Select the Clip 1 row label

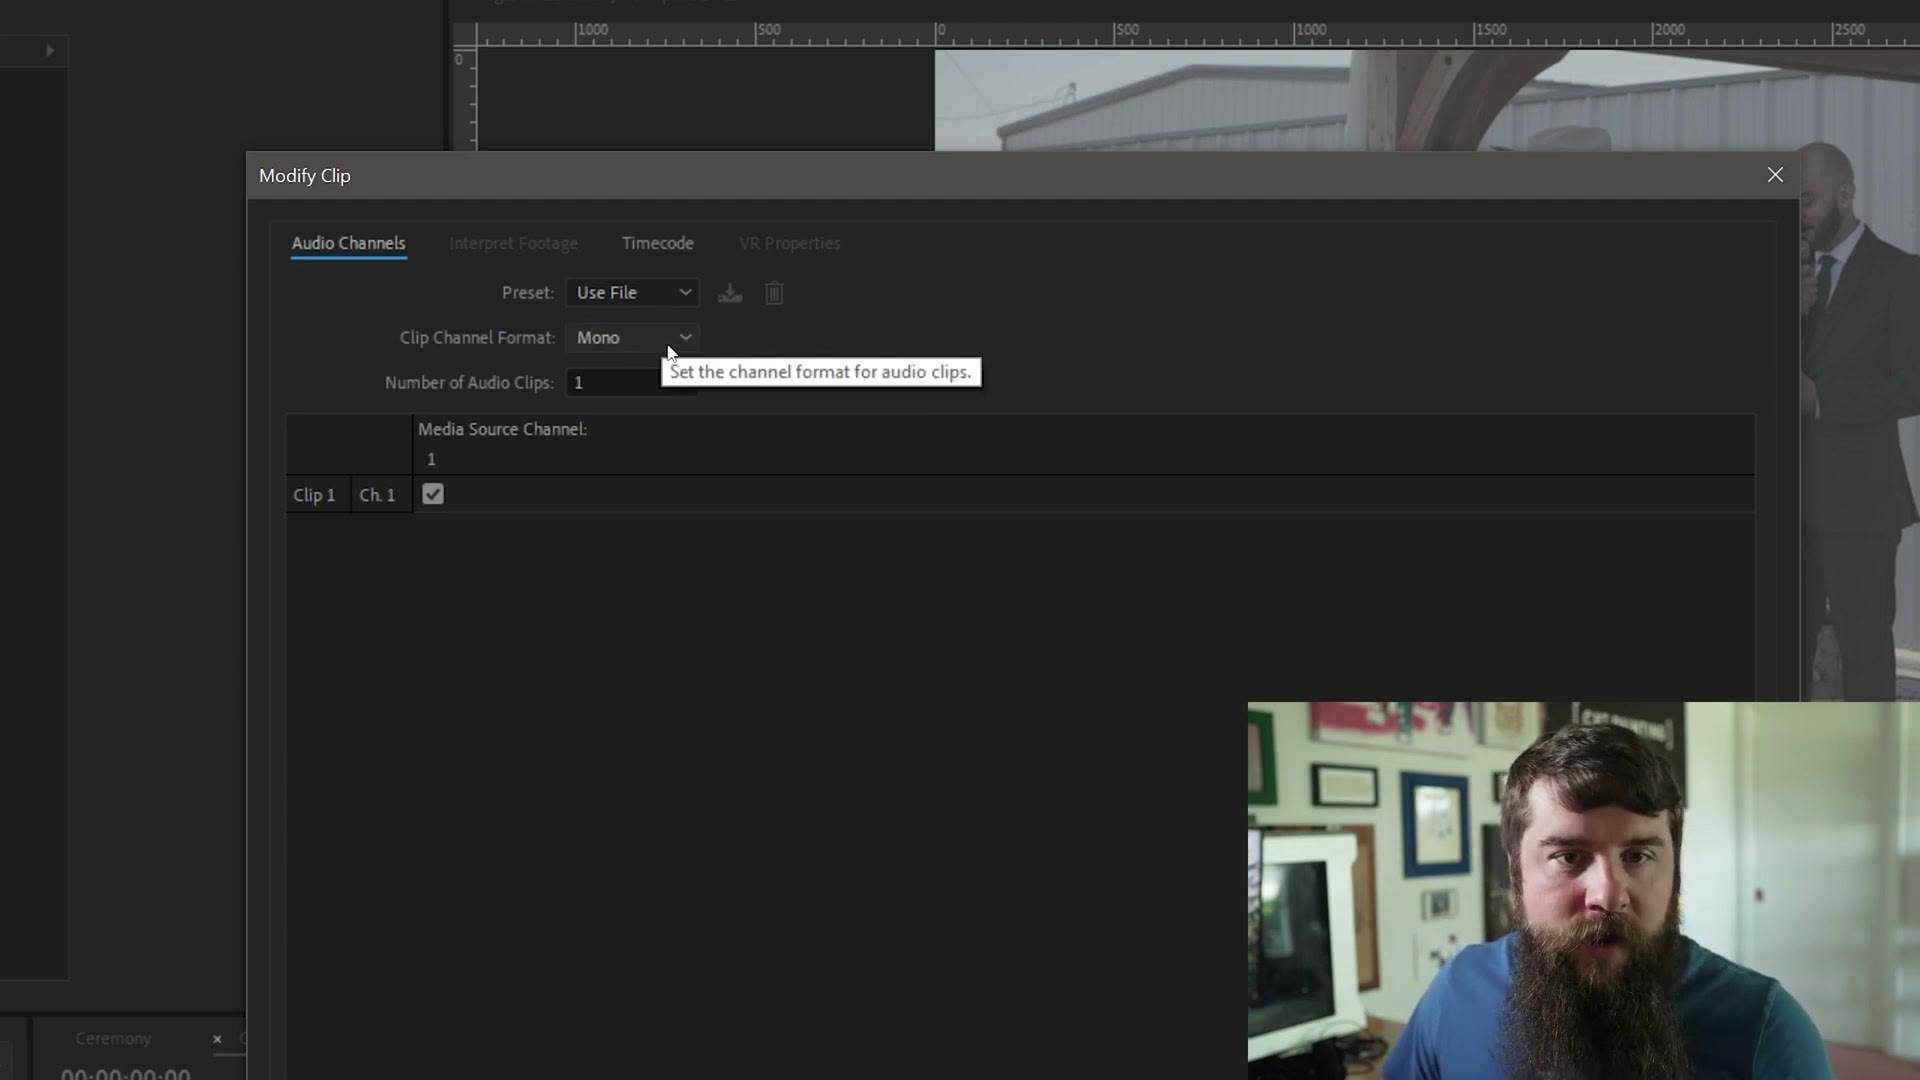coord(314,495)
